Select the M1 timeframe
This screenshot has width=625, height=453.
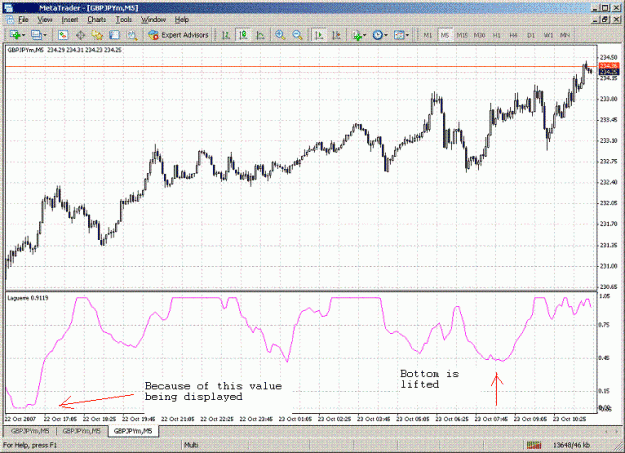point(427,35)
